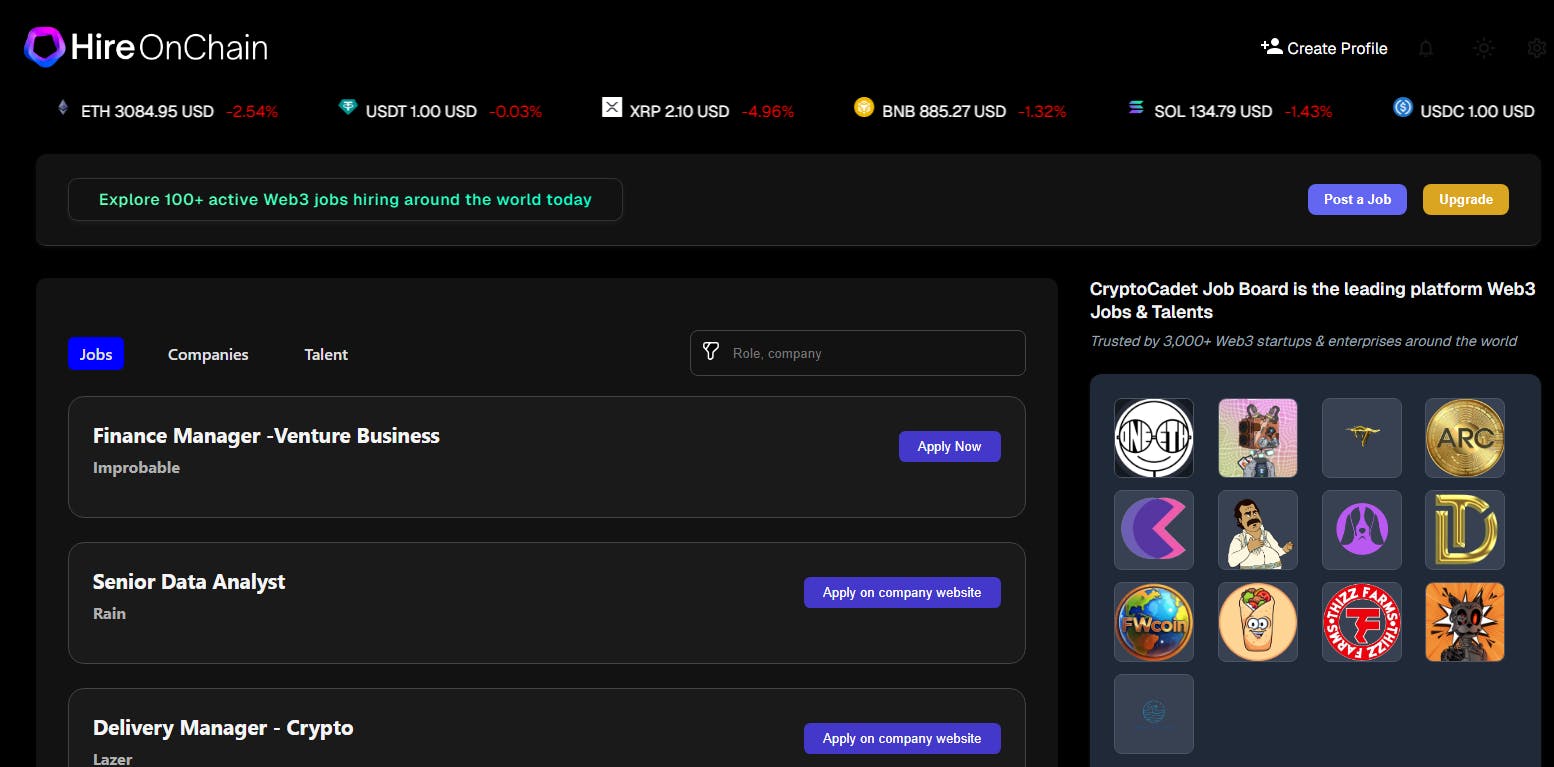Image resolution: width=1554 pixels, height=767 pixels.
Task: Open the faint blue globe logo thumbnail
Action: [1154, 714]
